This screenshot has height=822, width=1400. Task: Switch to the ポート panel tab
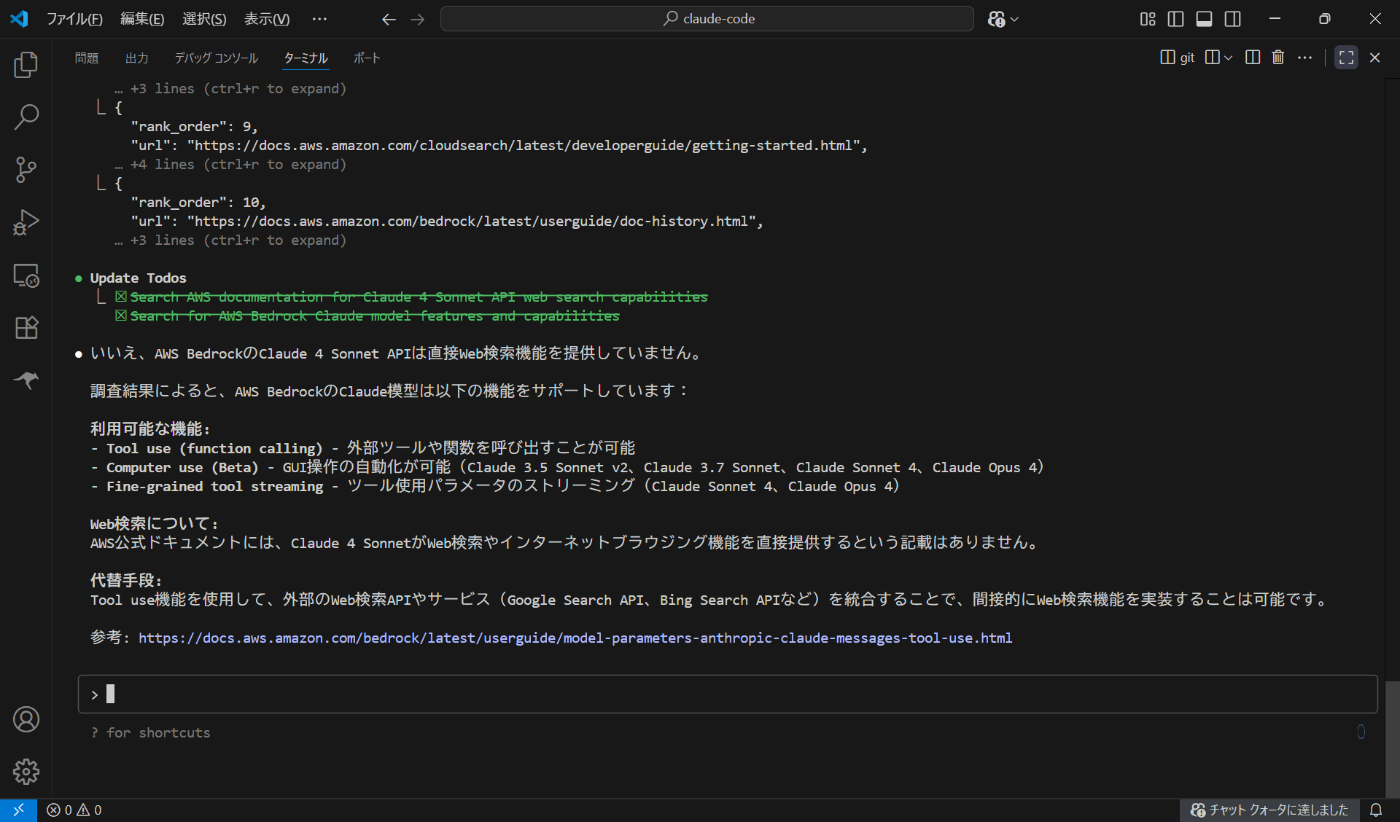[367, 58]
